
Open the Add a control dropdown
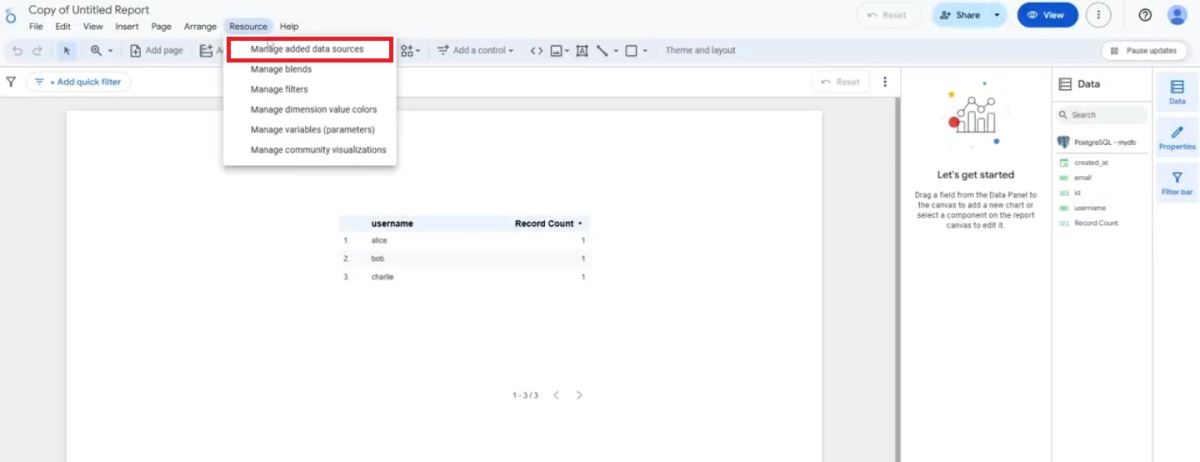tap(475, 50)
